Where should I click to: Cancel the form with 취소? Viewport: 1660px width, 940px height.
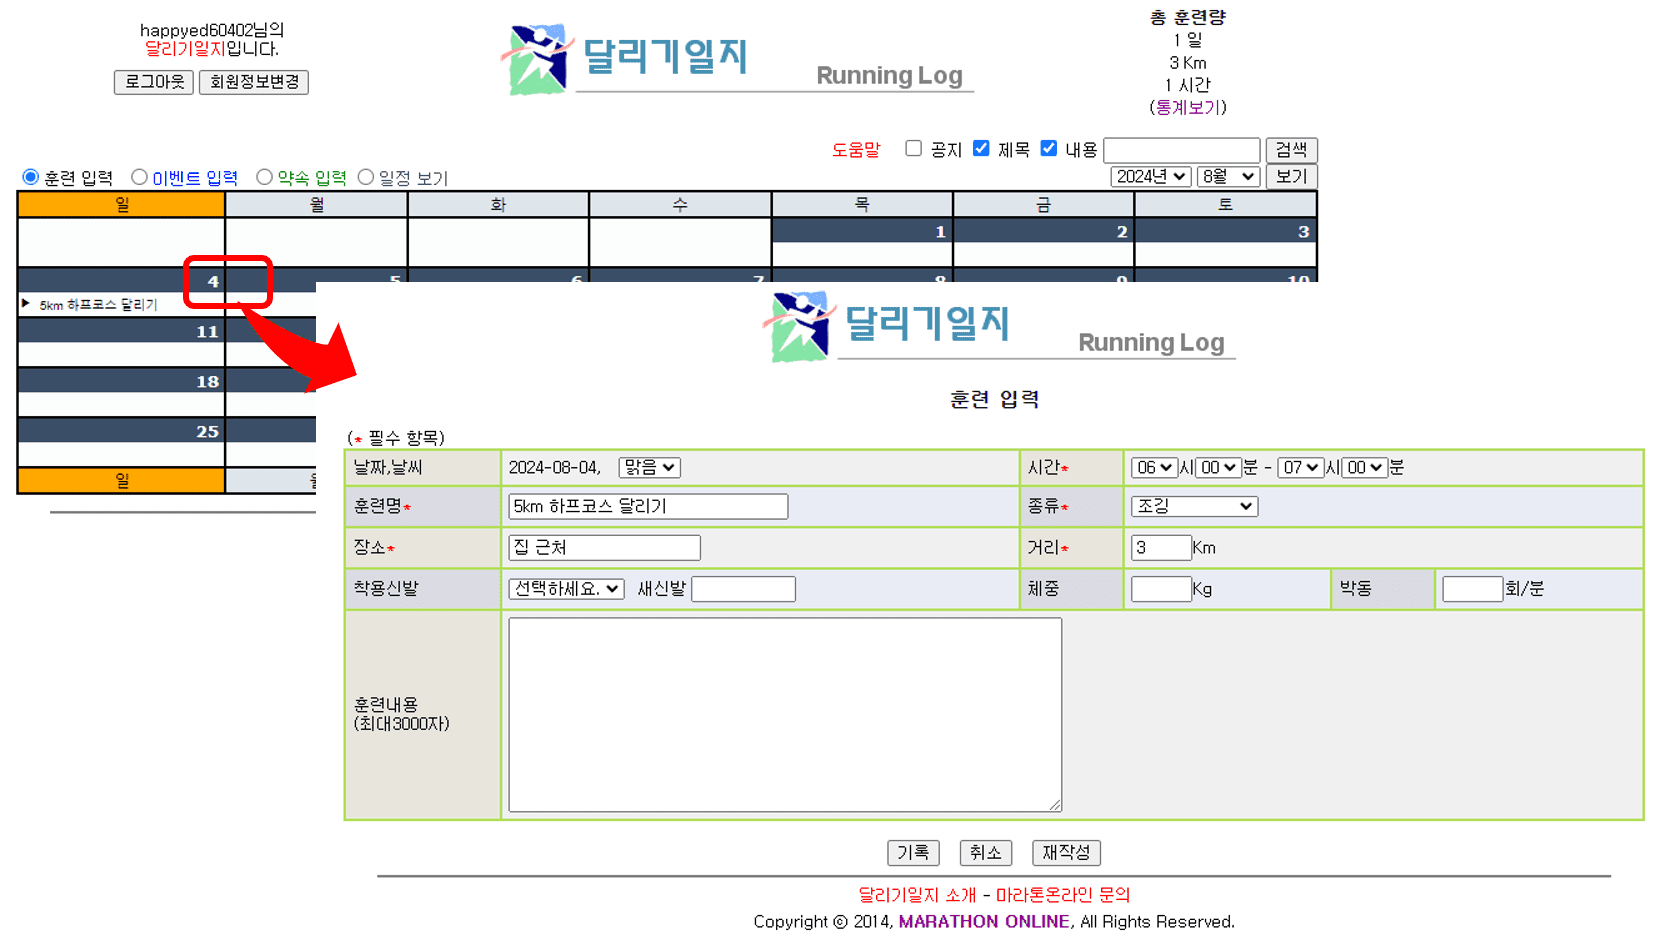[x=985, y=853]
